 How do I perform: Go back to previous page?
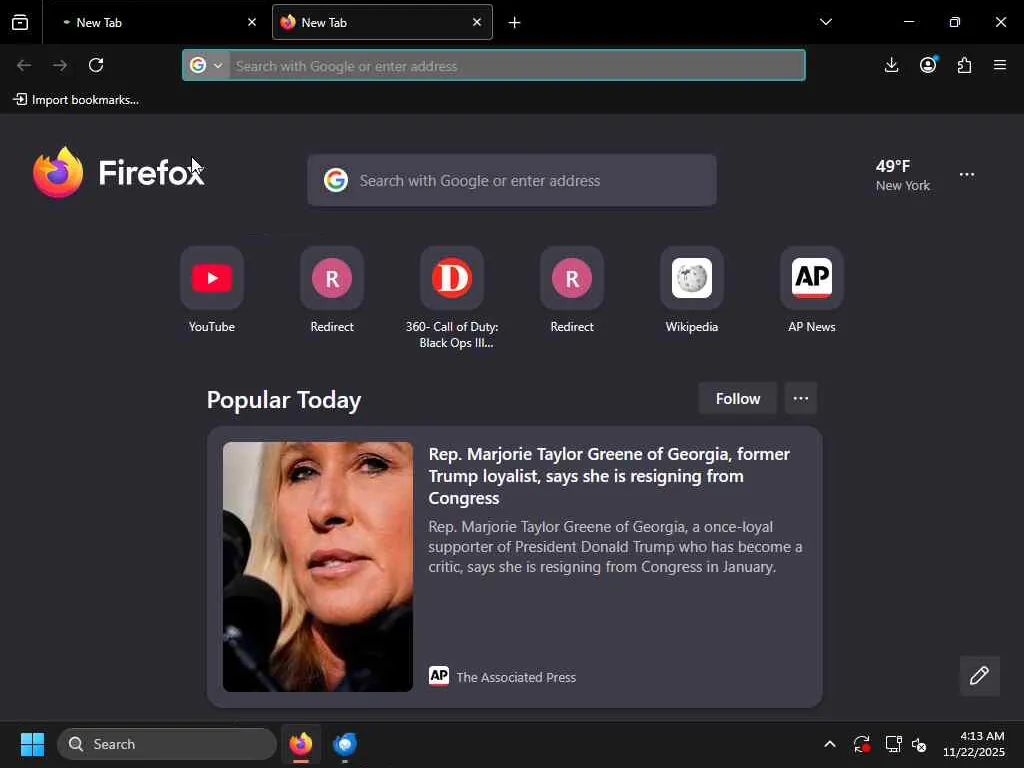[x=24, y=65]
